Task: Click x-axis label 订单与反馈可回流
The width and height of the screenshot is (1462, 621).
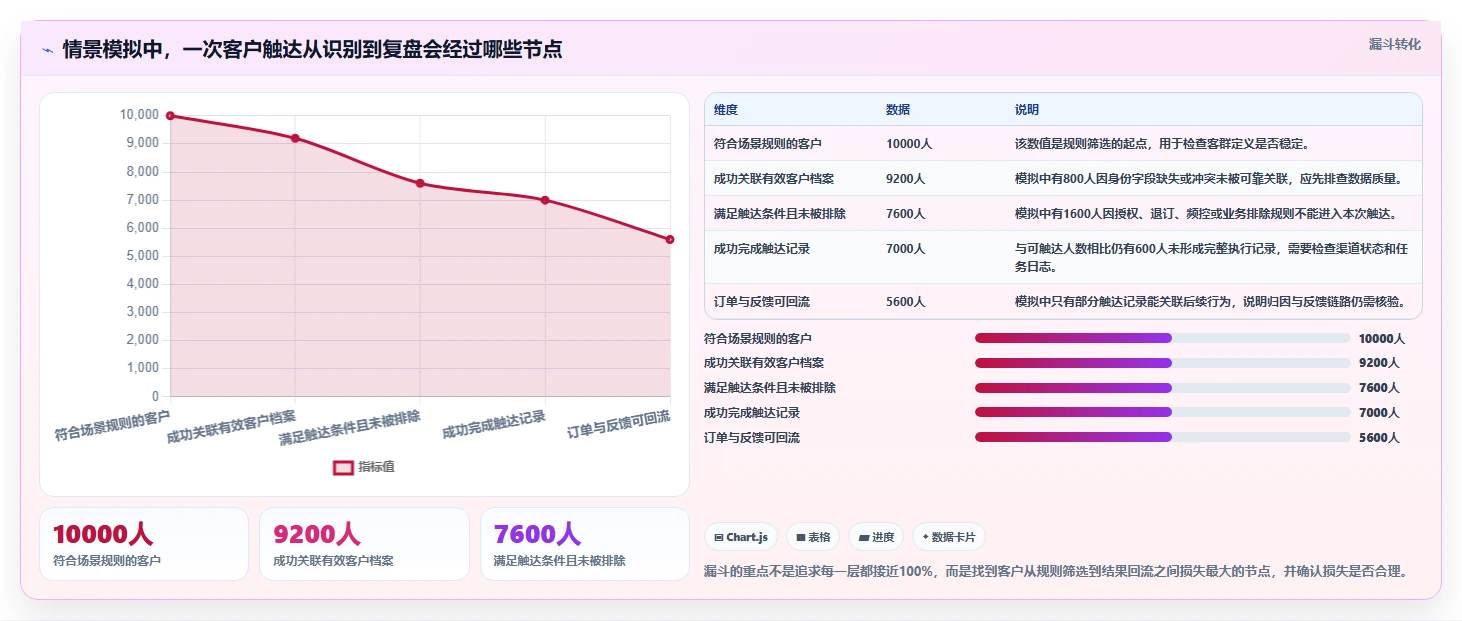Action: (619, 425)
